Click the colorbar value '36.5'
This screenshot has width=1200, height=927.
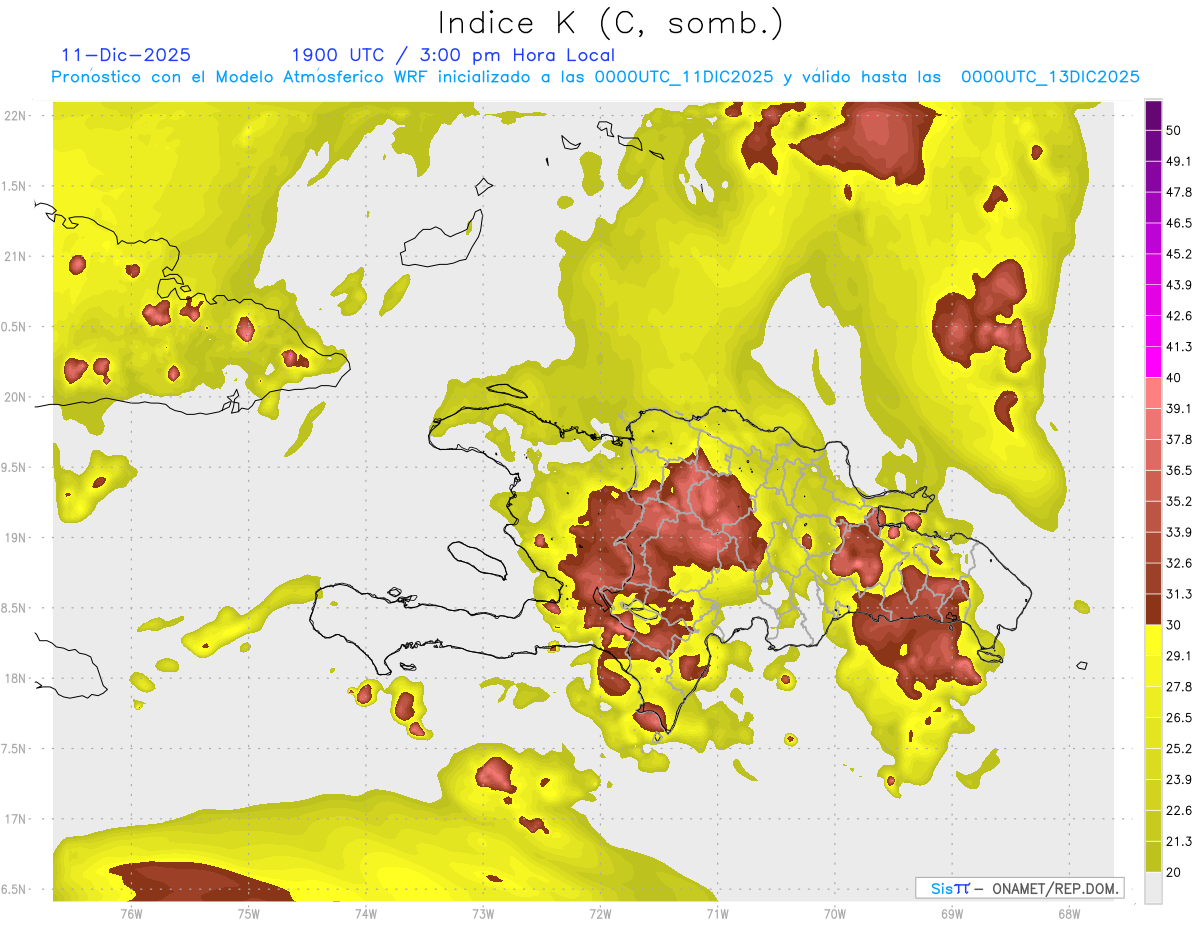1179,470
